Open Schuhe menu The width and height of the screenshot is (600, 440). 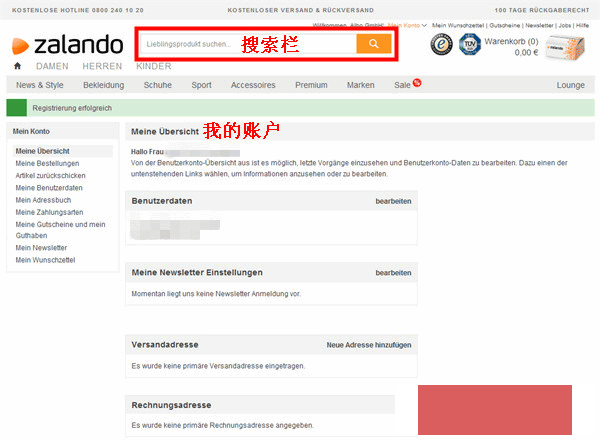tap(158, 85)
